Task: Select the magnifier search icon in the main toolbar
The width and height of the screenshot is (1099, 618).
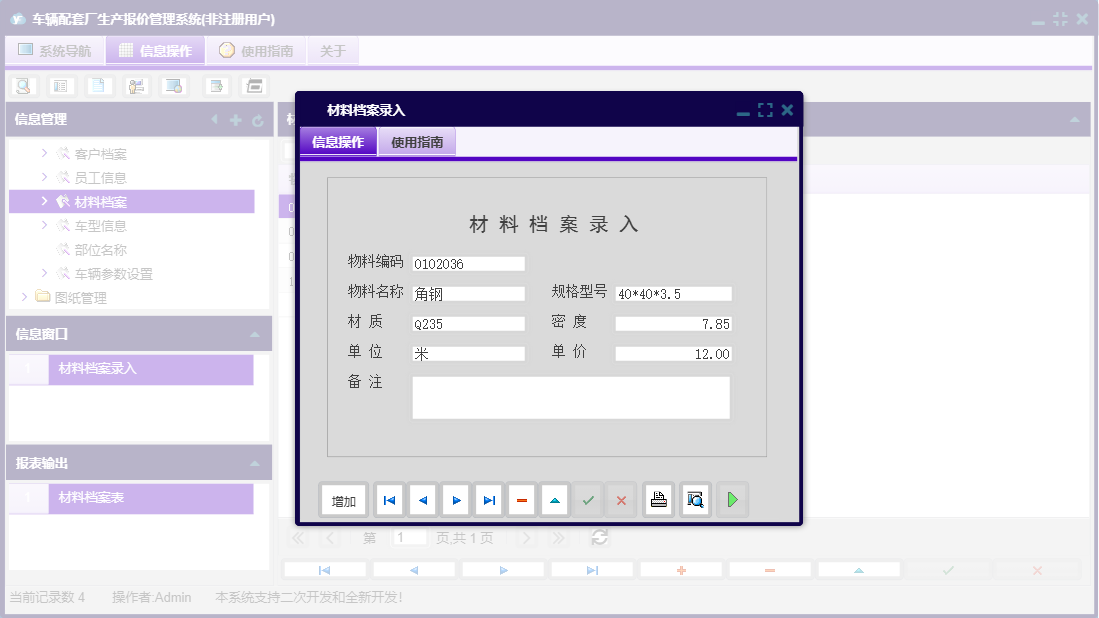Action: [x=24, y=86]
